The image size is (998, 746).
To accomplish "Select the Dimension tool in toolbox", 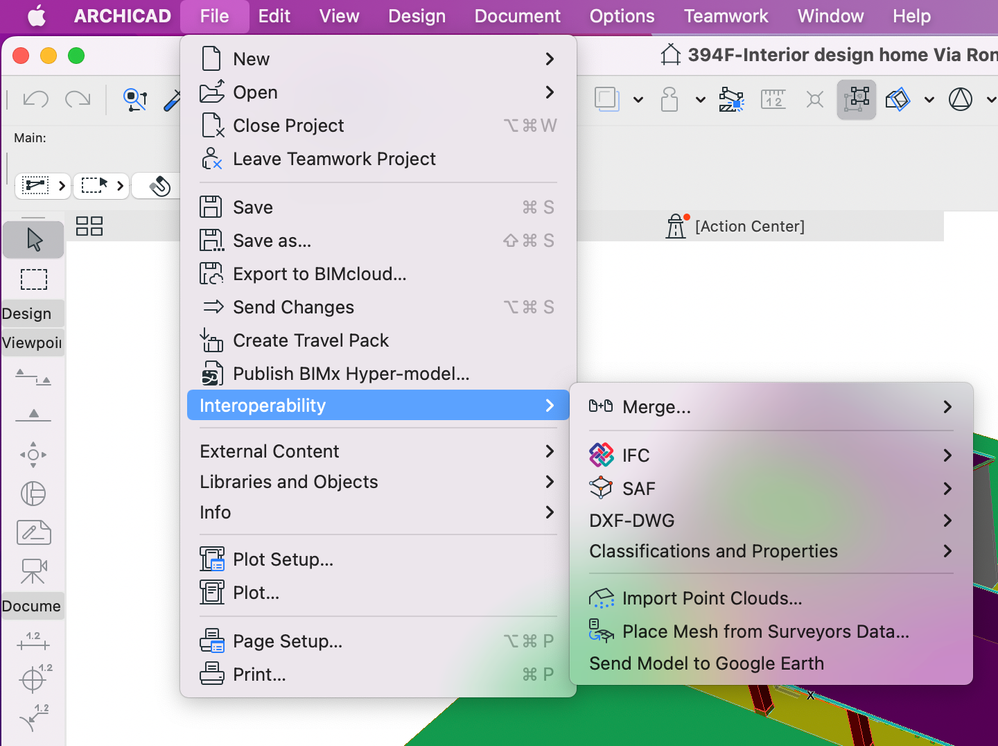I will pyautogui.click(x=33, y=642).
